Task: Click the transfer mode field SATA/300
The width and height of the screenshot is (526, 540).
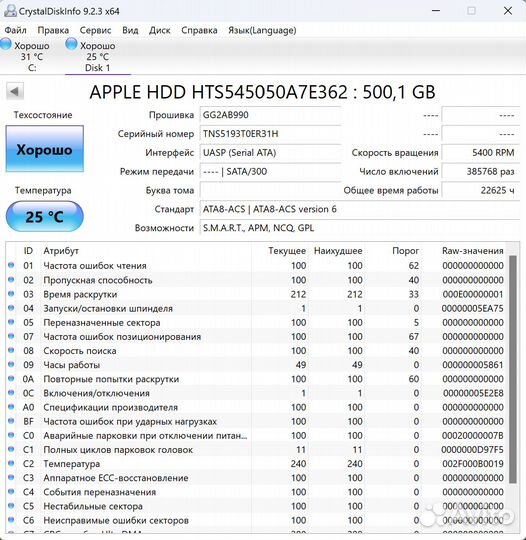Action: coord(270,172)
